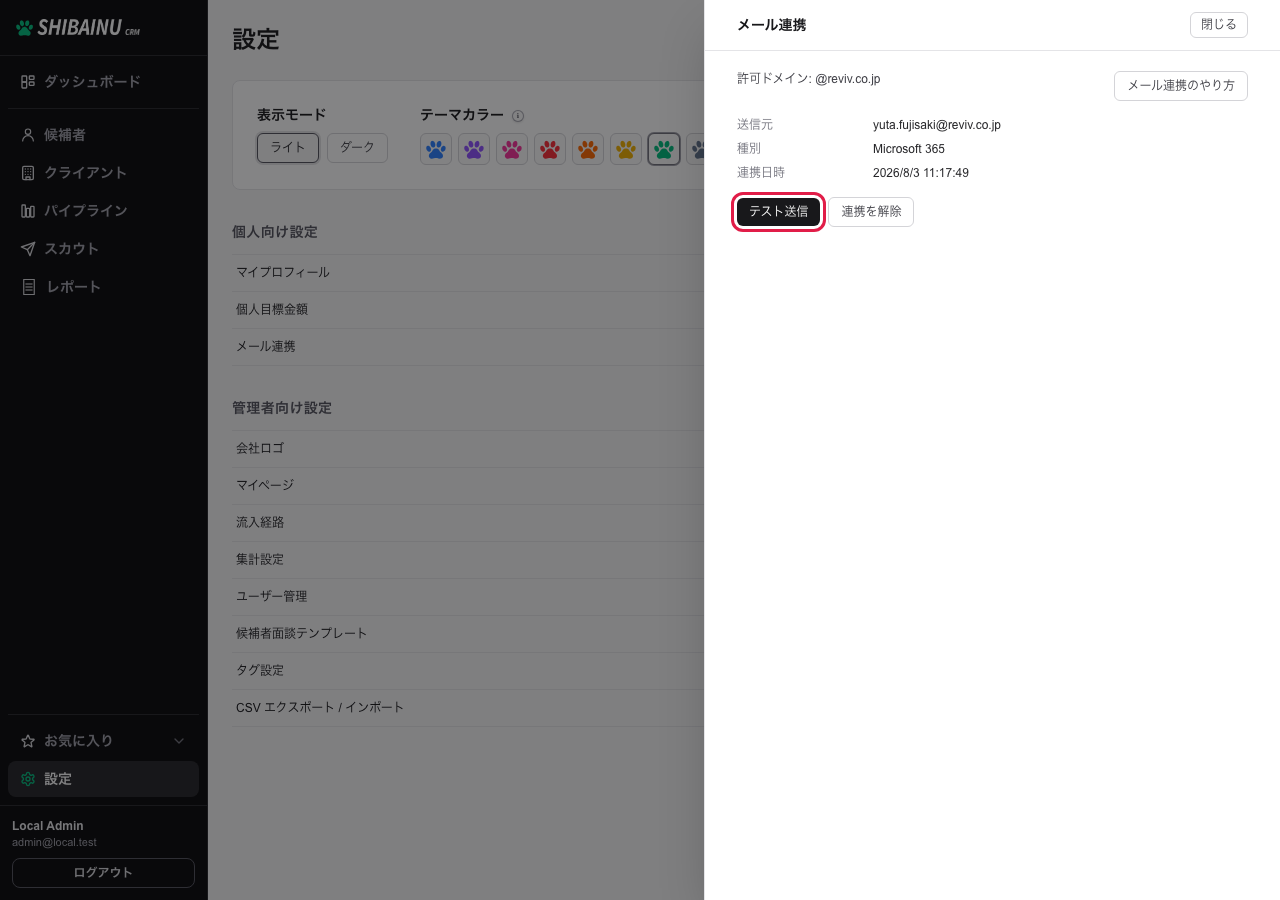Screen dimensions: 1280x900
Task: Open クライアント from sidebar
Action: point(104,173)
